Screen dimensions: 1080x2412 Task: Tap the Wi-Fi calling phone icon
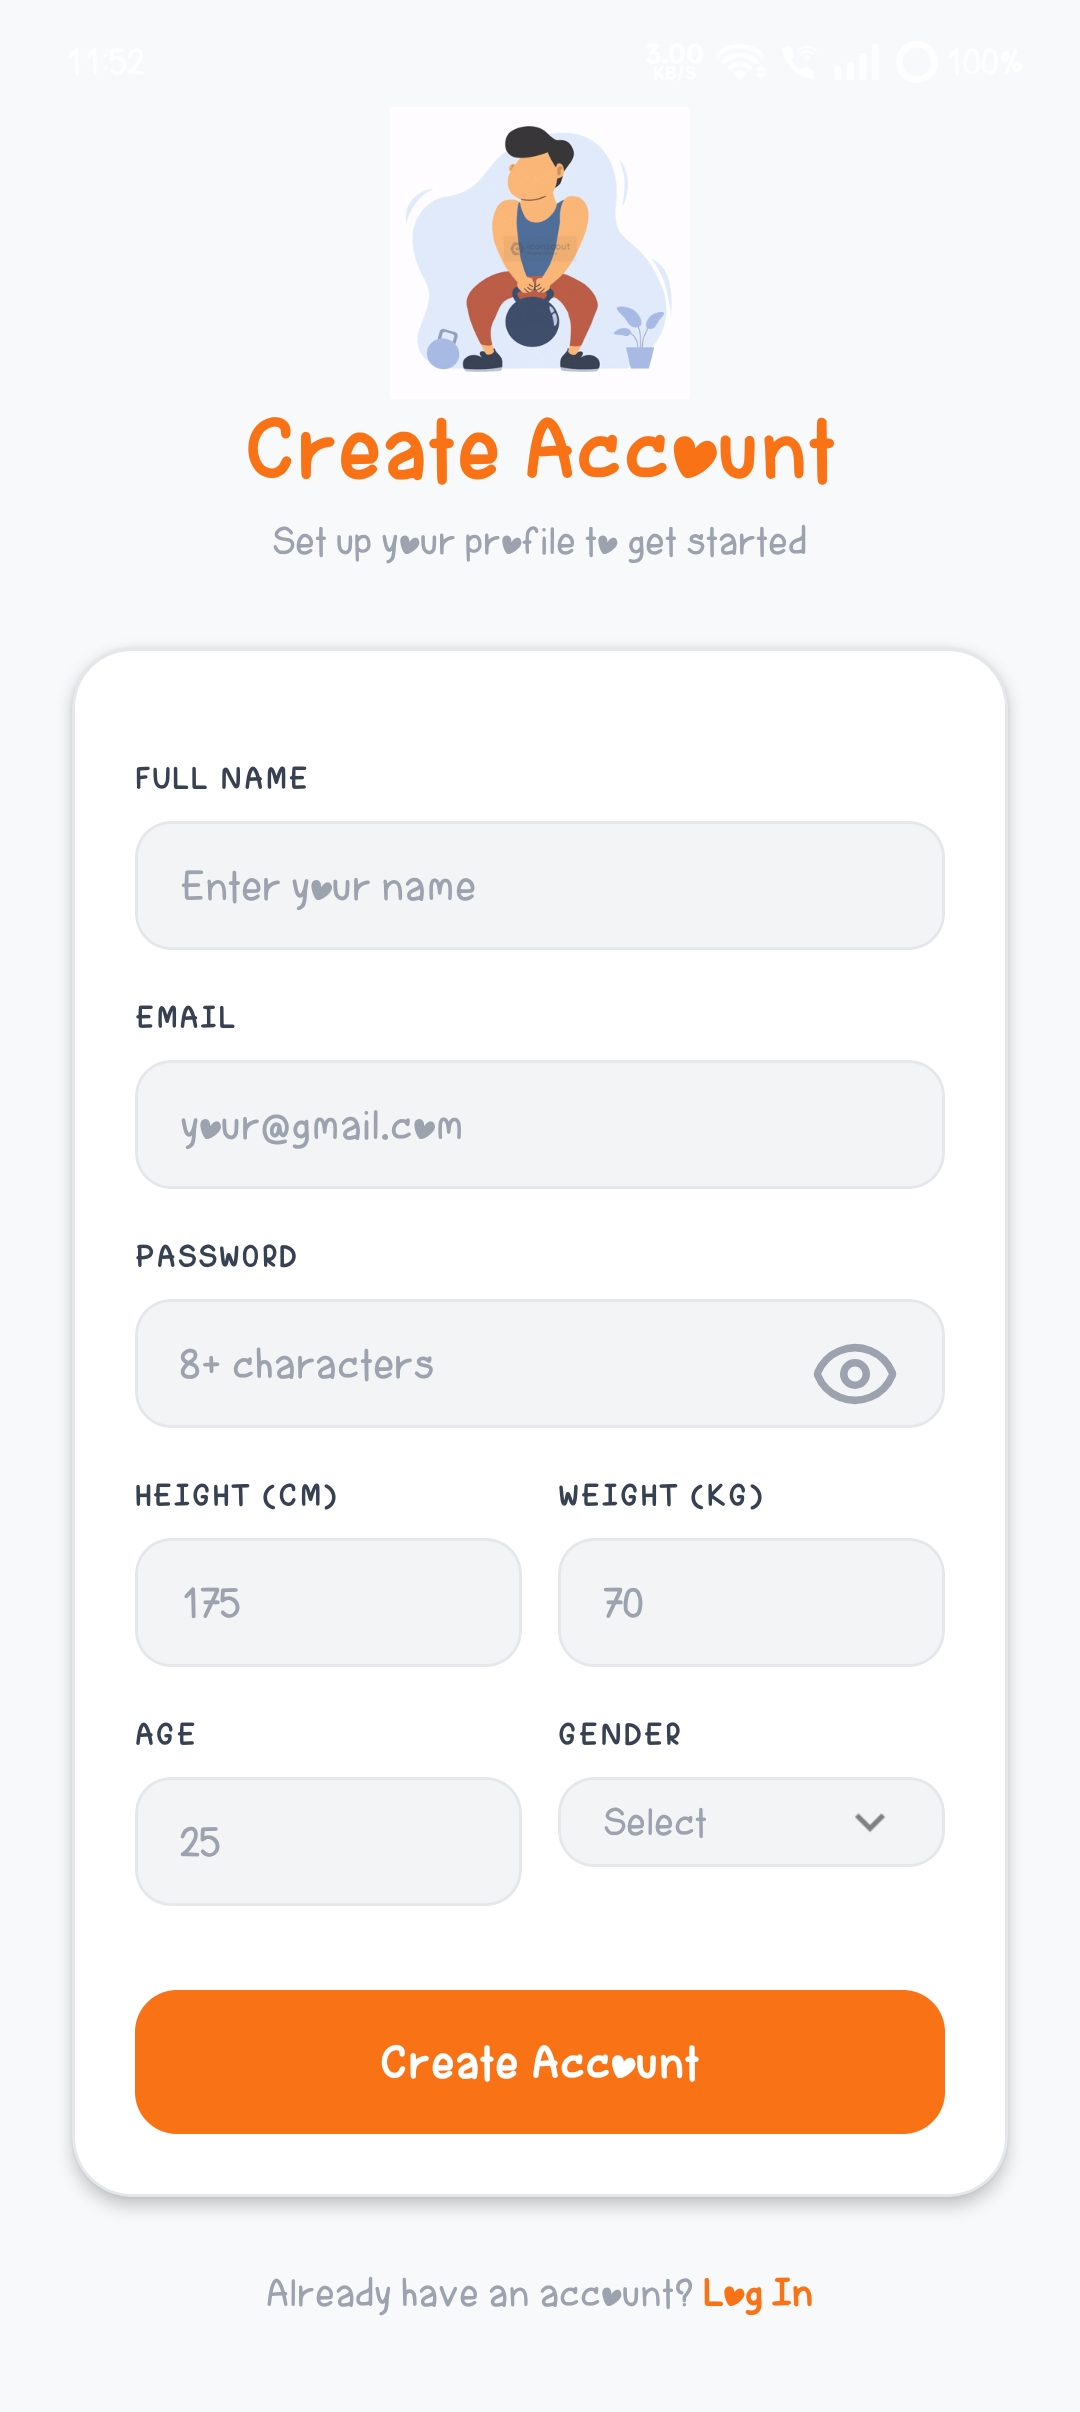[799, 62]
